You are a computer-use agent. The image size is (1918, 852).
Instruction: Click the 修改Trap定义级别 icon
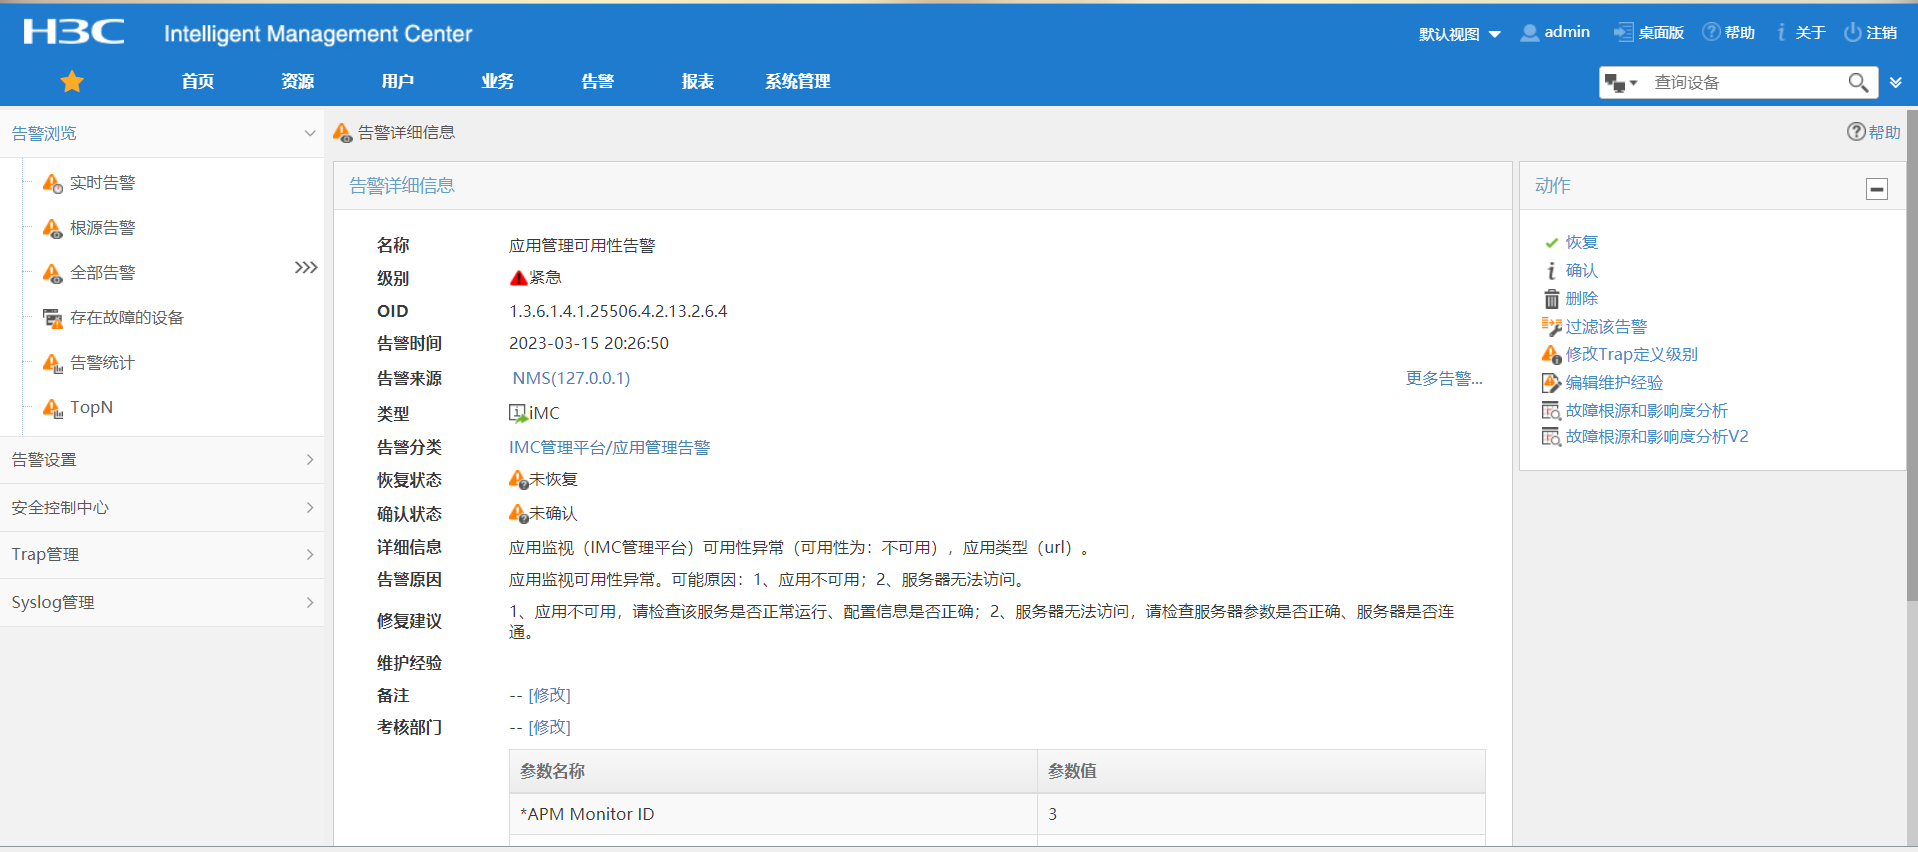1551,355
